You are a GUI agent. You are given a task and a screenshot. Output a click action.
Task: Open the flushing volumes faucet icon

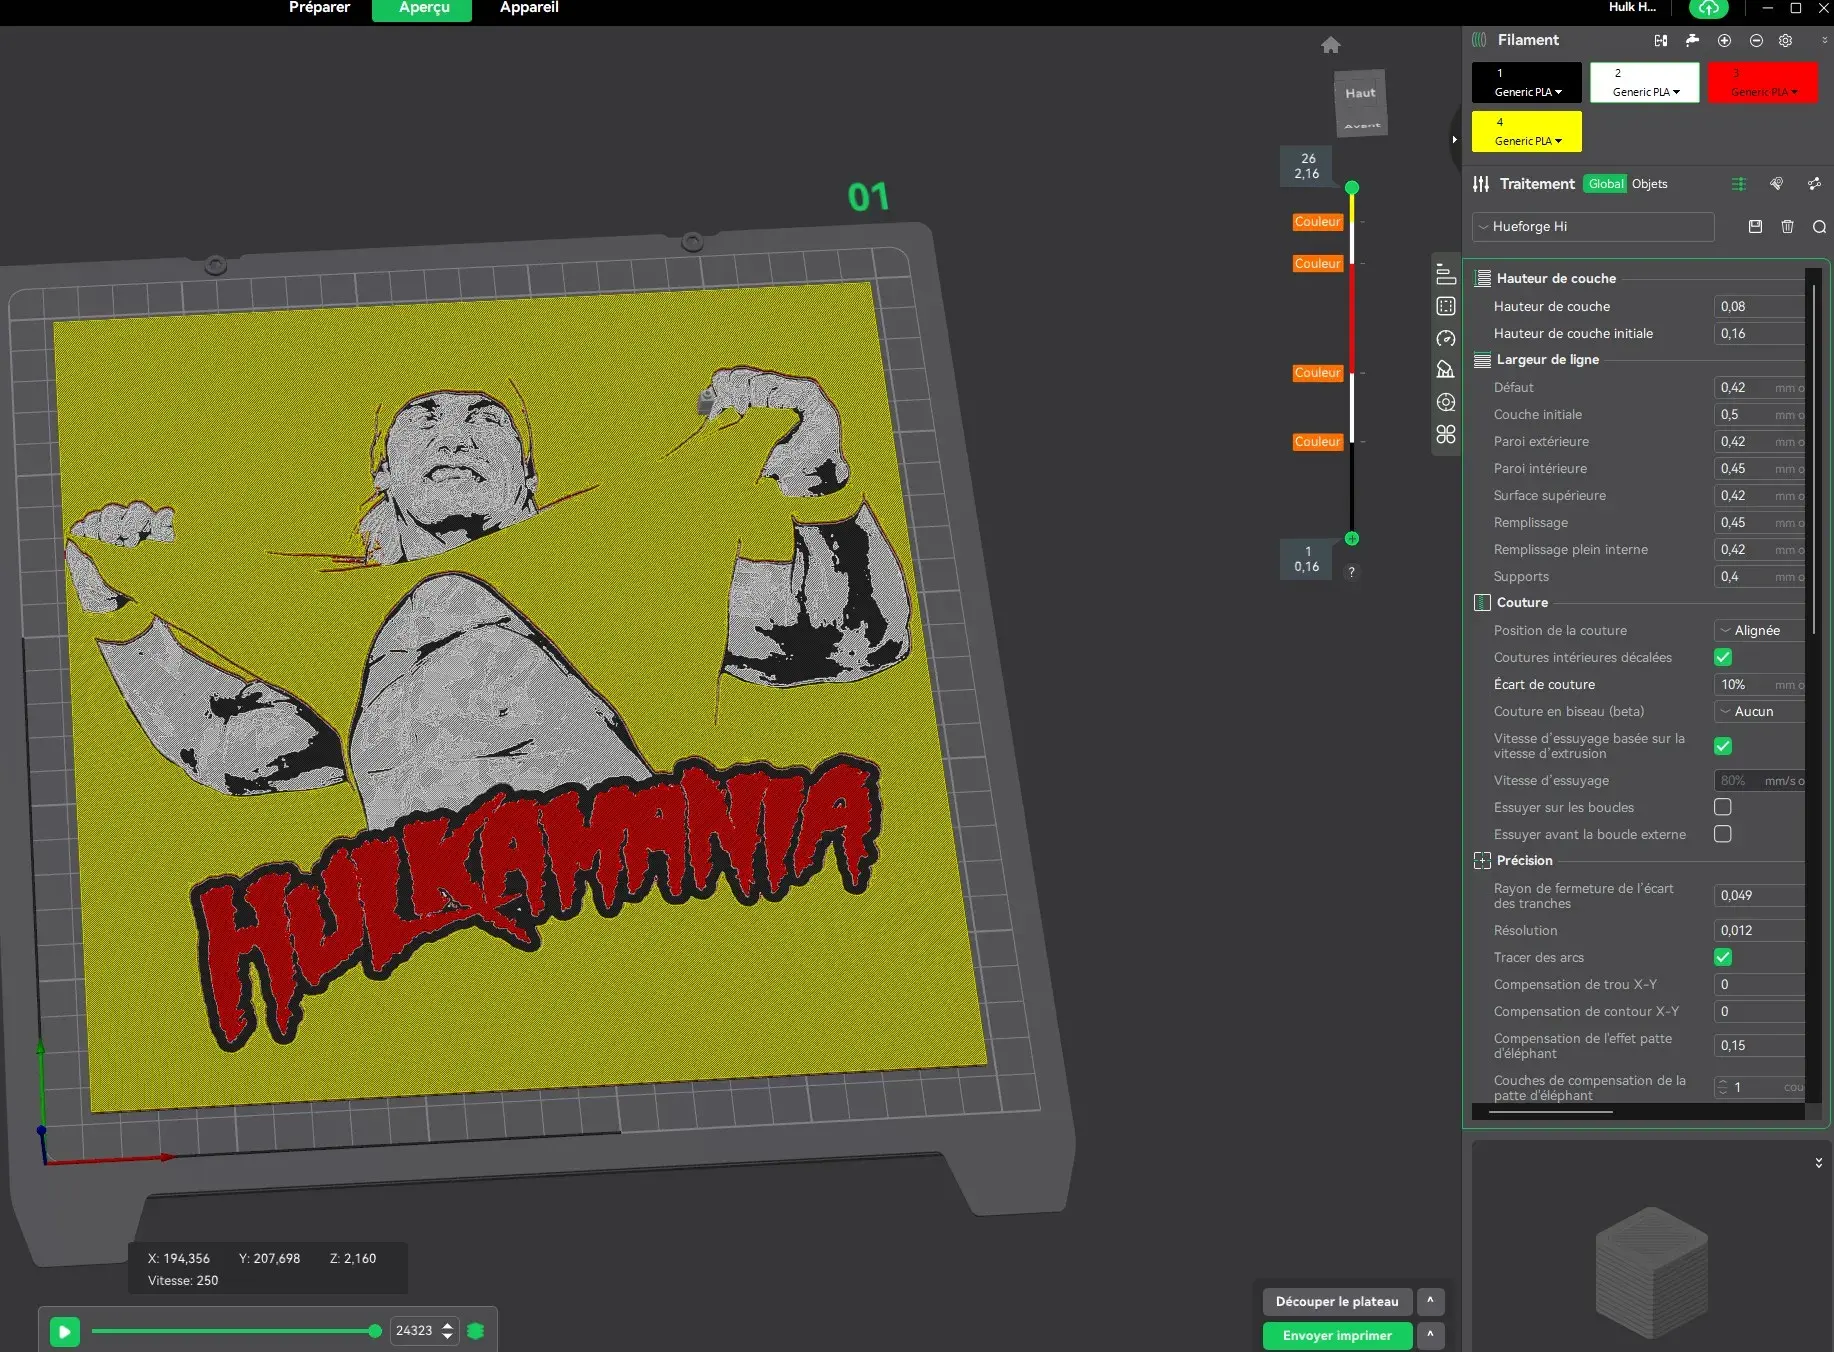coord(1692,41)
